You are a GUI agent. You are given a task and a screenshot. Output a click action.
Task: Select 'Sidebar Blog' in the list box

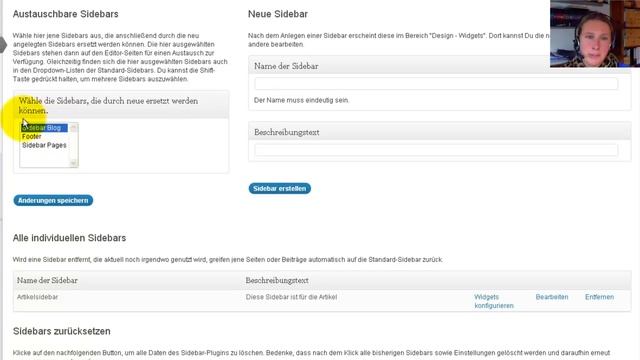44,128
